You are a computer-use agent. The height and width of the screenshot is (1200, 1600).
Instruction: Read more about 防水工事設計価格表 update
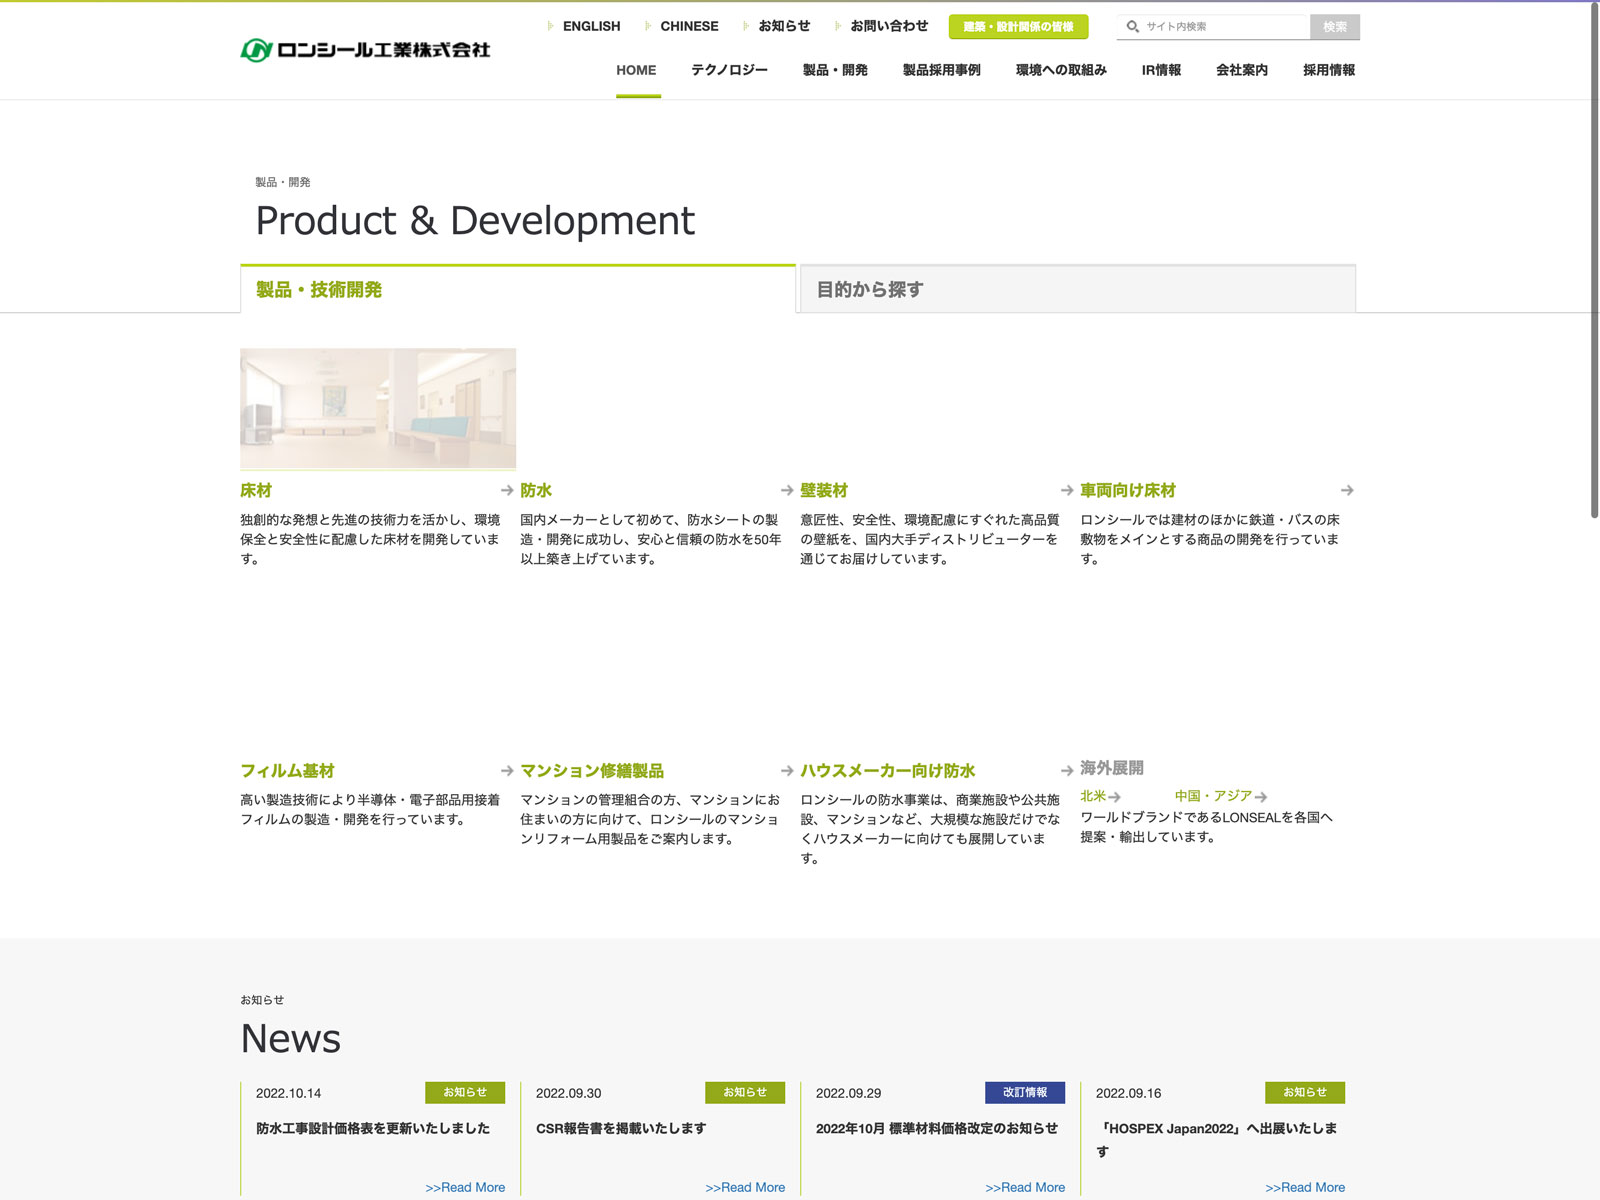(465, 1187)
